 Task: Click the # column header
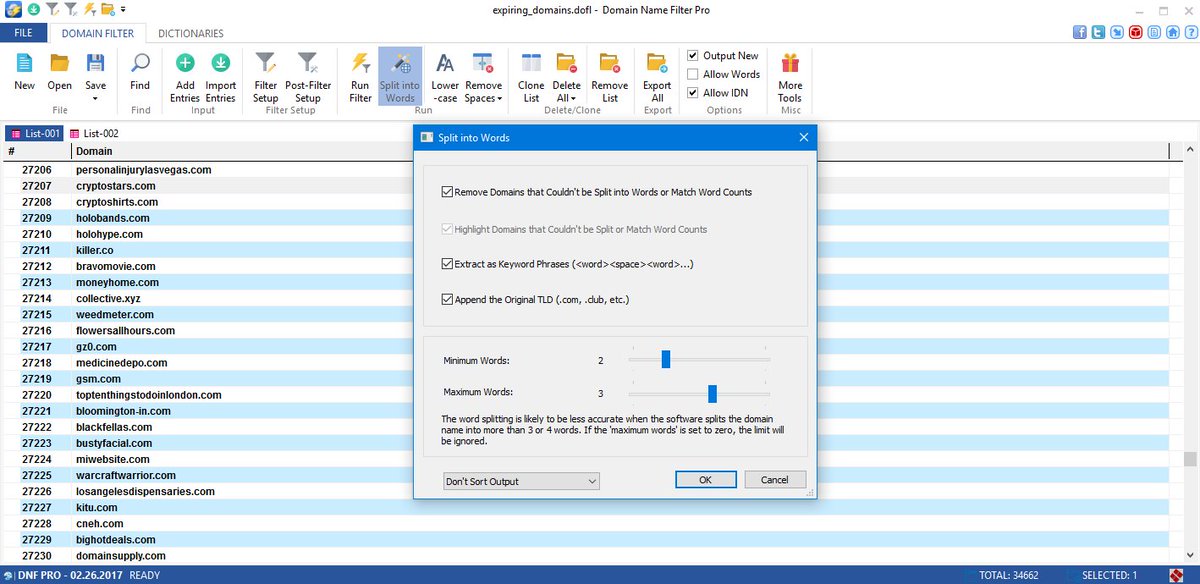pyautogui.click(x=36, y=151)
